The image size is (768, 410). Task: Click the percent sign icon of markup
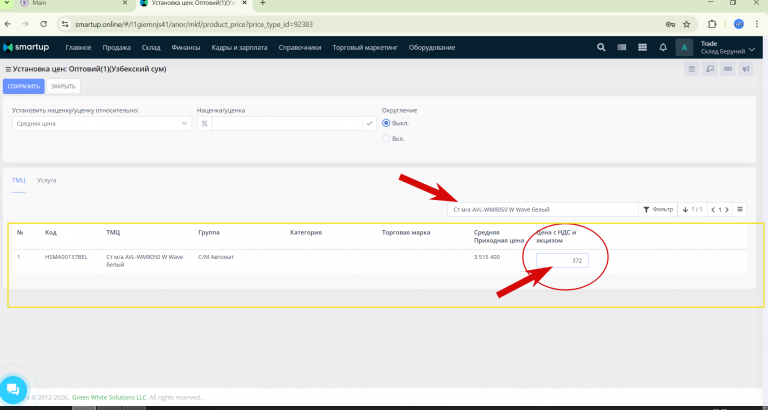click(x=204, y=123)
